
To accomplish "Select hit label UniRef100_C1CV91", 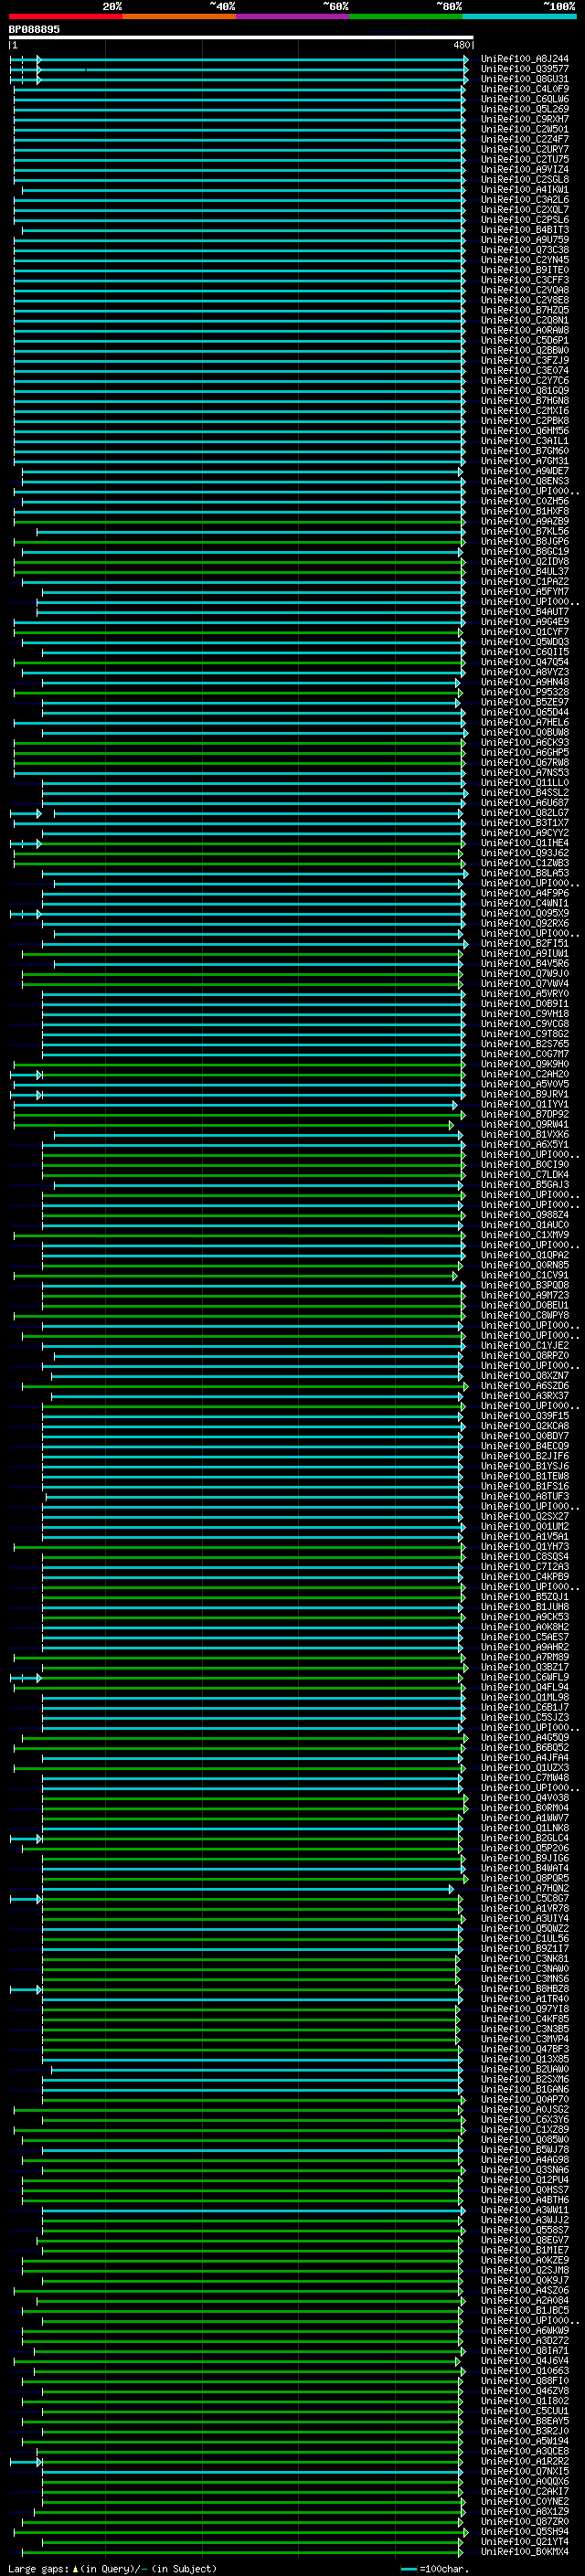I will point(525,1275).
